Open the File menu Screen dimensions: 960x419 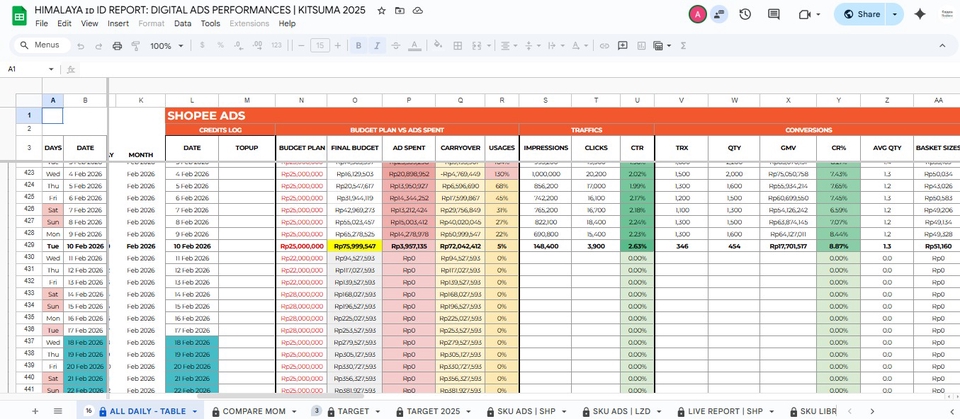pos(42,23)
